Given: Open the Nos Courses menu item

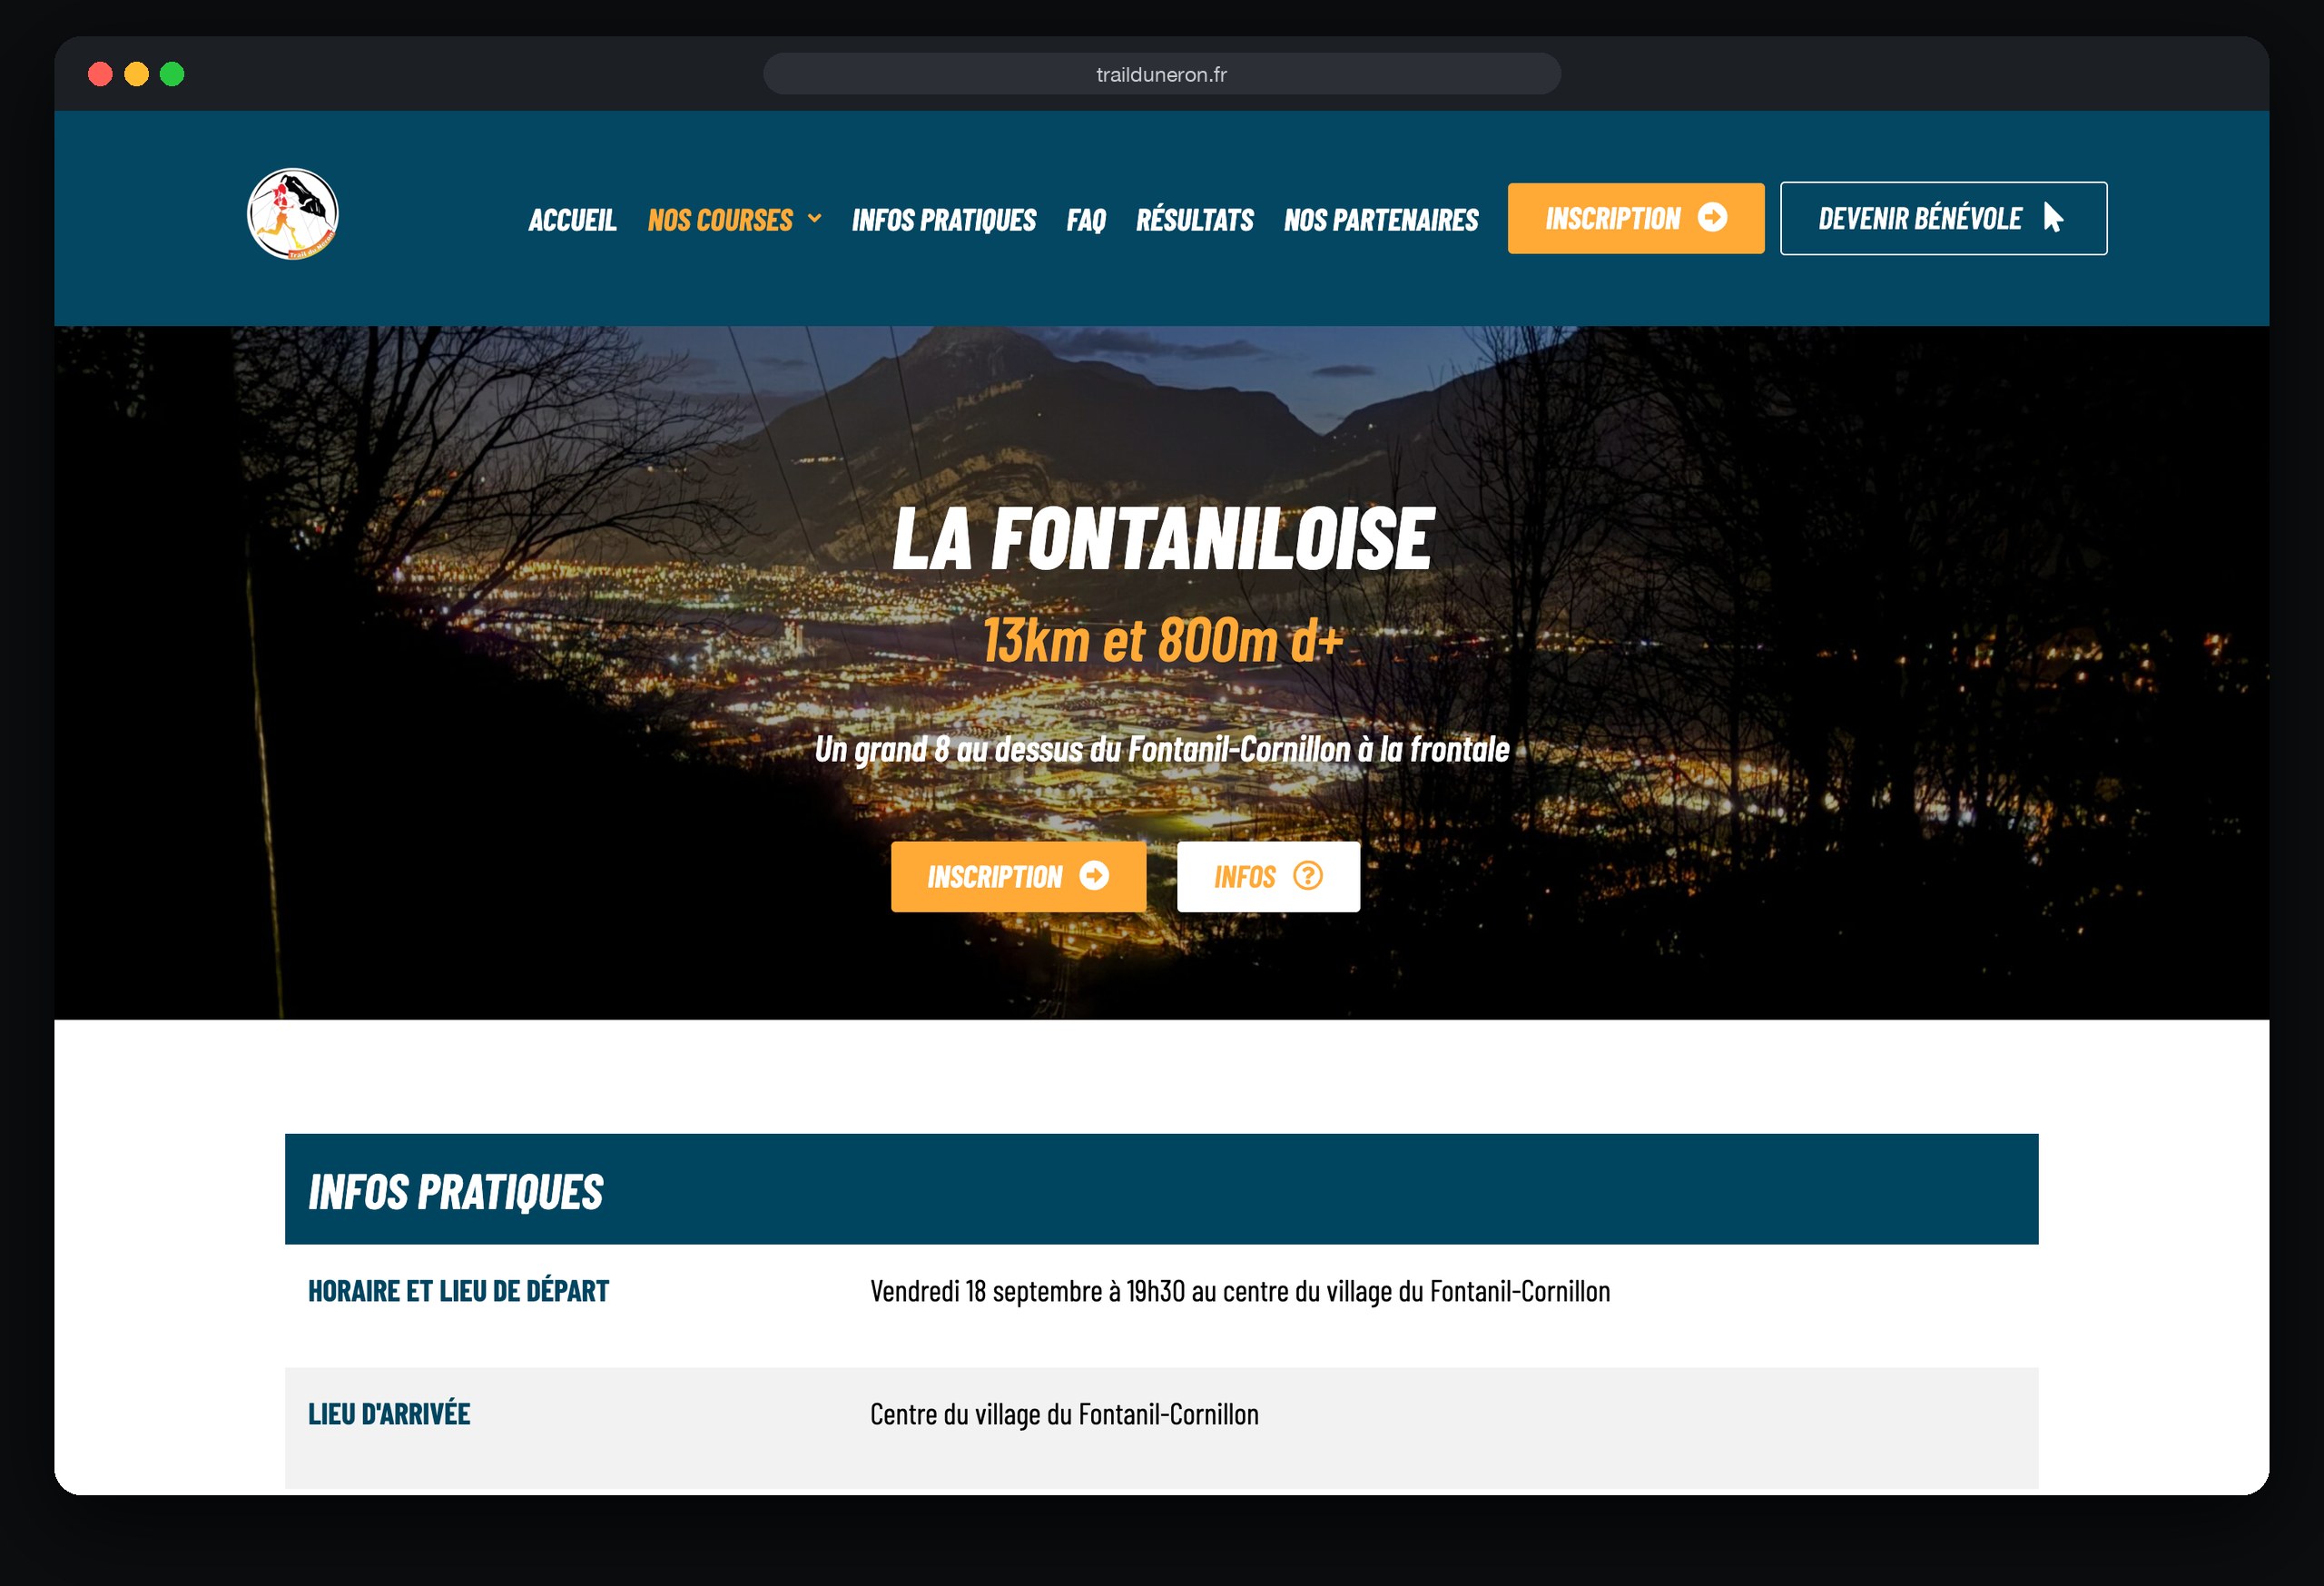Looking at the screenshot, I should [720, 220].
